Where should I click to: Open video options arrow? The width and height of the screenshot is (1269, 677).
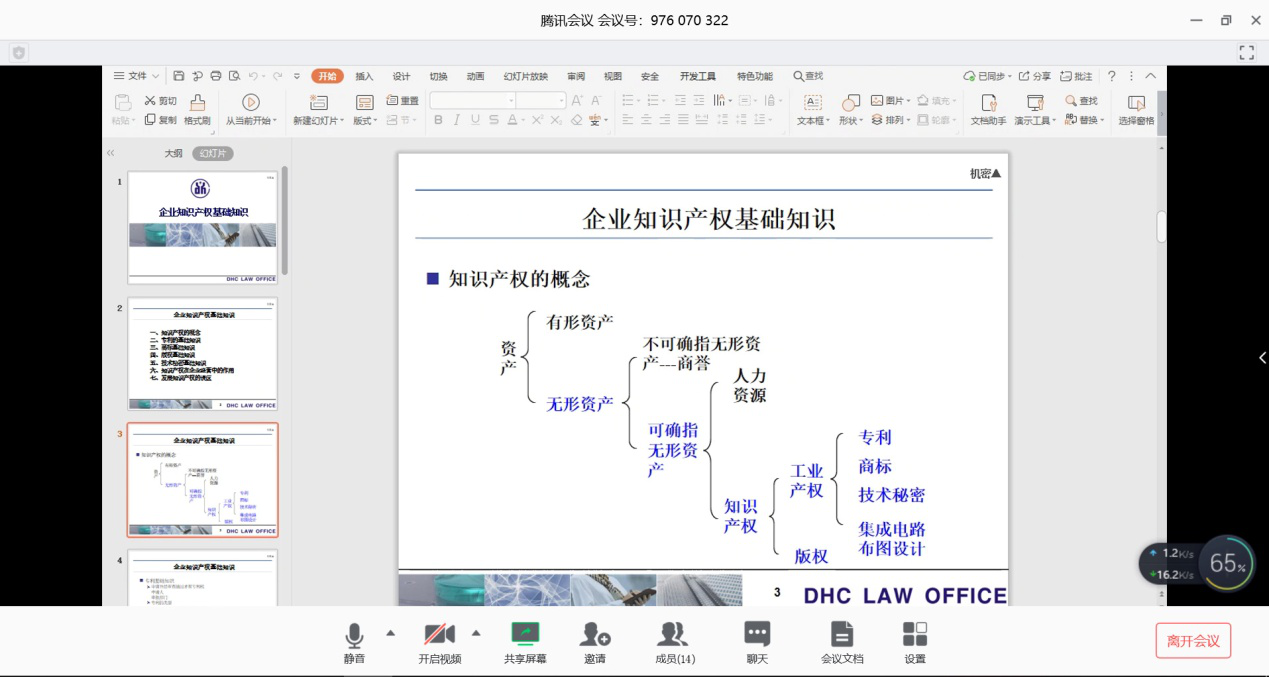point(476,632)
